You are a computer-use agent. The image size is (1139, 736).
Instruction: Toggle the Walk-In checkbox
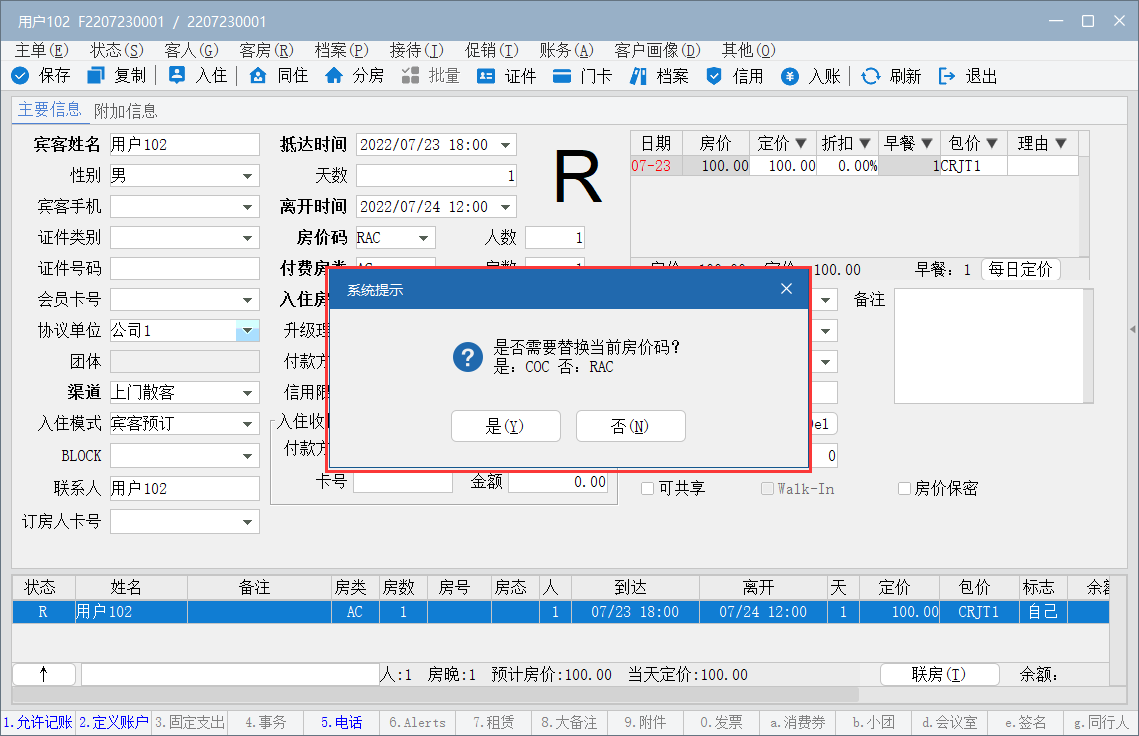767,488
